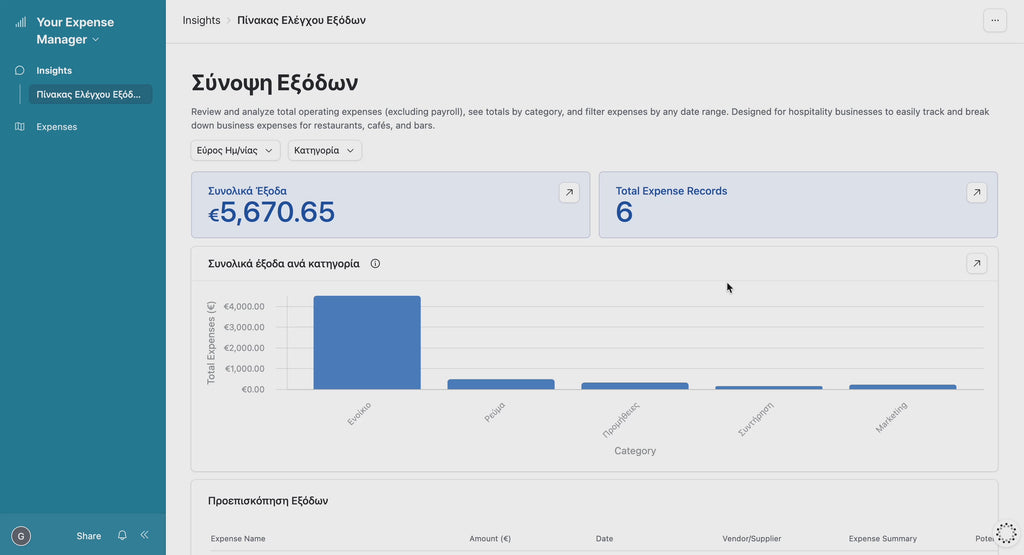1024x555 pixels.
Task: Click the Insights speech bubble icon
Action: pyautogui.click(x=20, y=71)
